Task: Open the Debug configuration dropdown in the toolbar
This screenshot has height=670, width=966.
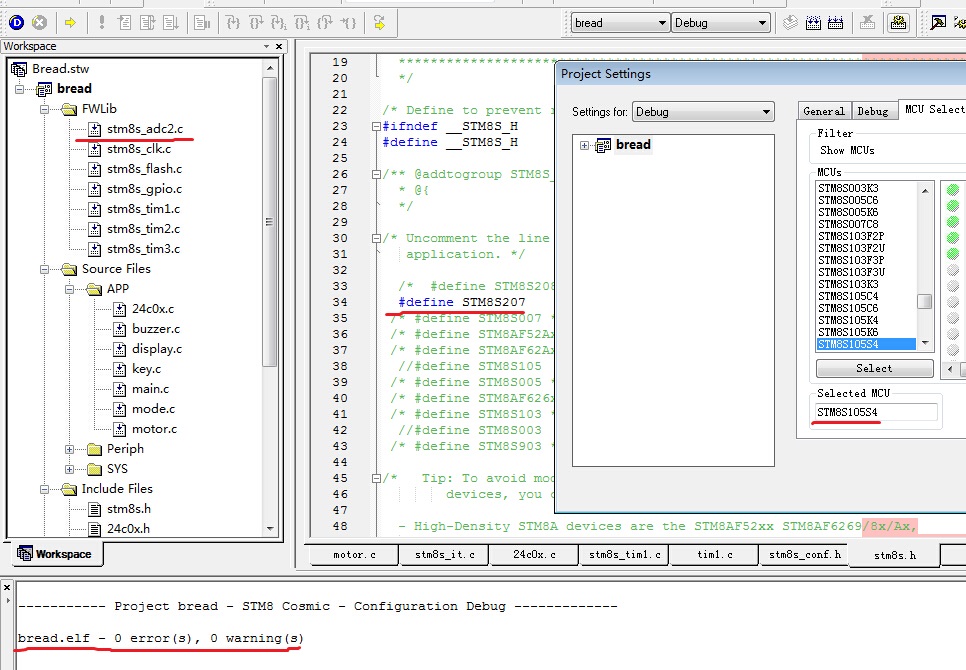Action: point(762,23)
